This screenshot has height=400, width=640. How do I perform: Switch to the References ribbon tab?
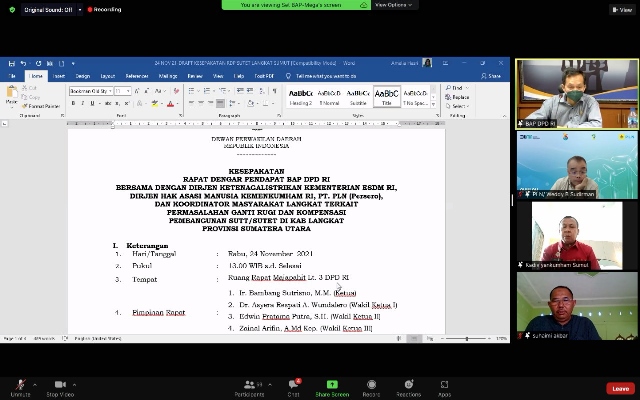(x=135, y=76)
